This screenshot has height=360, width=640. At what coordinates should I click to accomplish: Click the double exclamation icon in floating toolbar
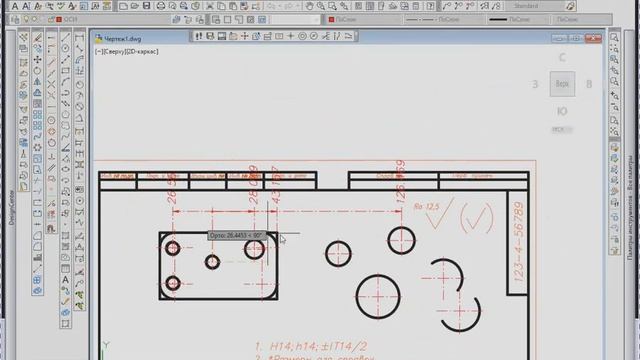point(198,36)
